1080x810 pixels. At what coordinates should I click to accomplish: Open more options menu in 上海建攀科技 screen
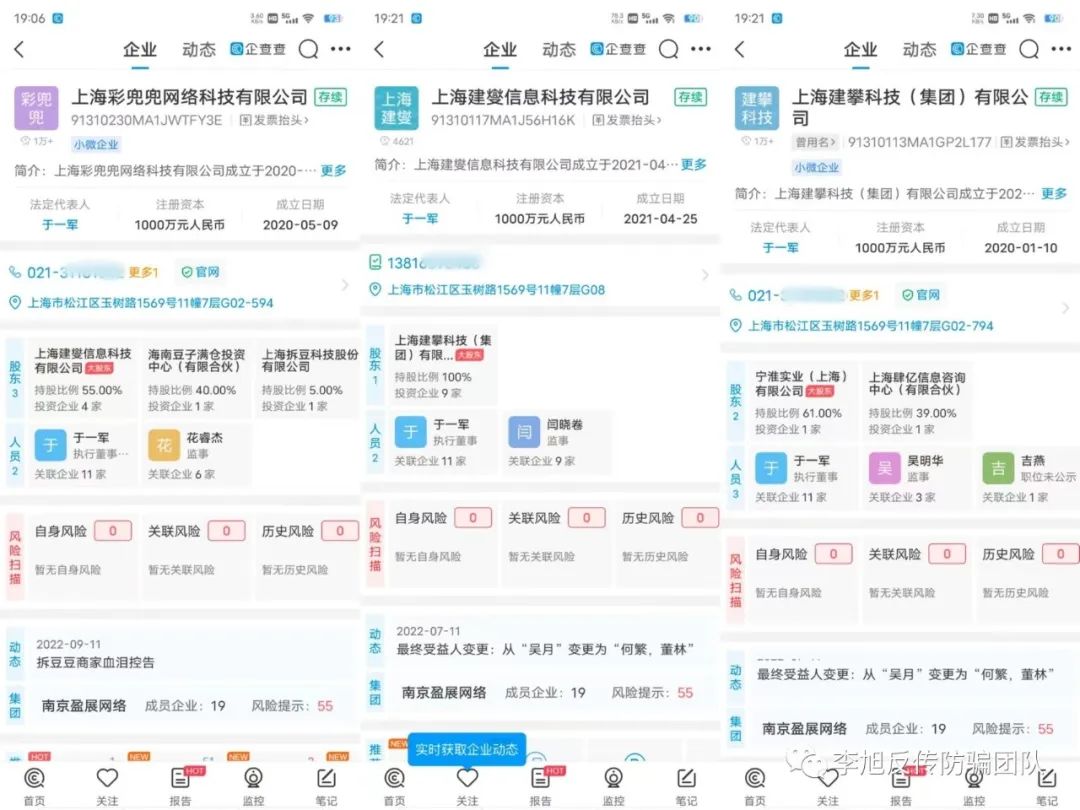[1061, 49]
